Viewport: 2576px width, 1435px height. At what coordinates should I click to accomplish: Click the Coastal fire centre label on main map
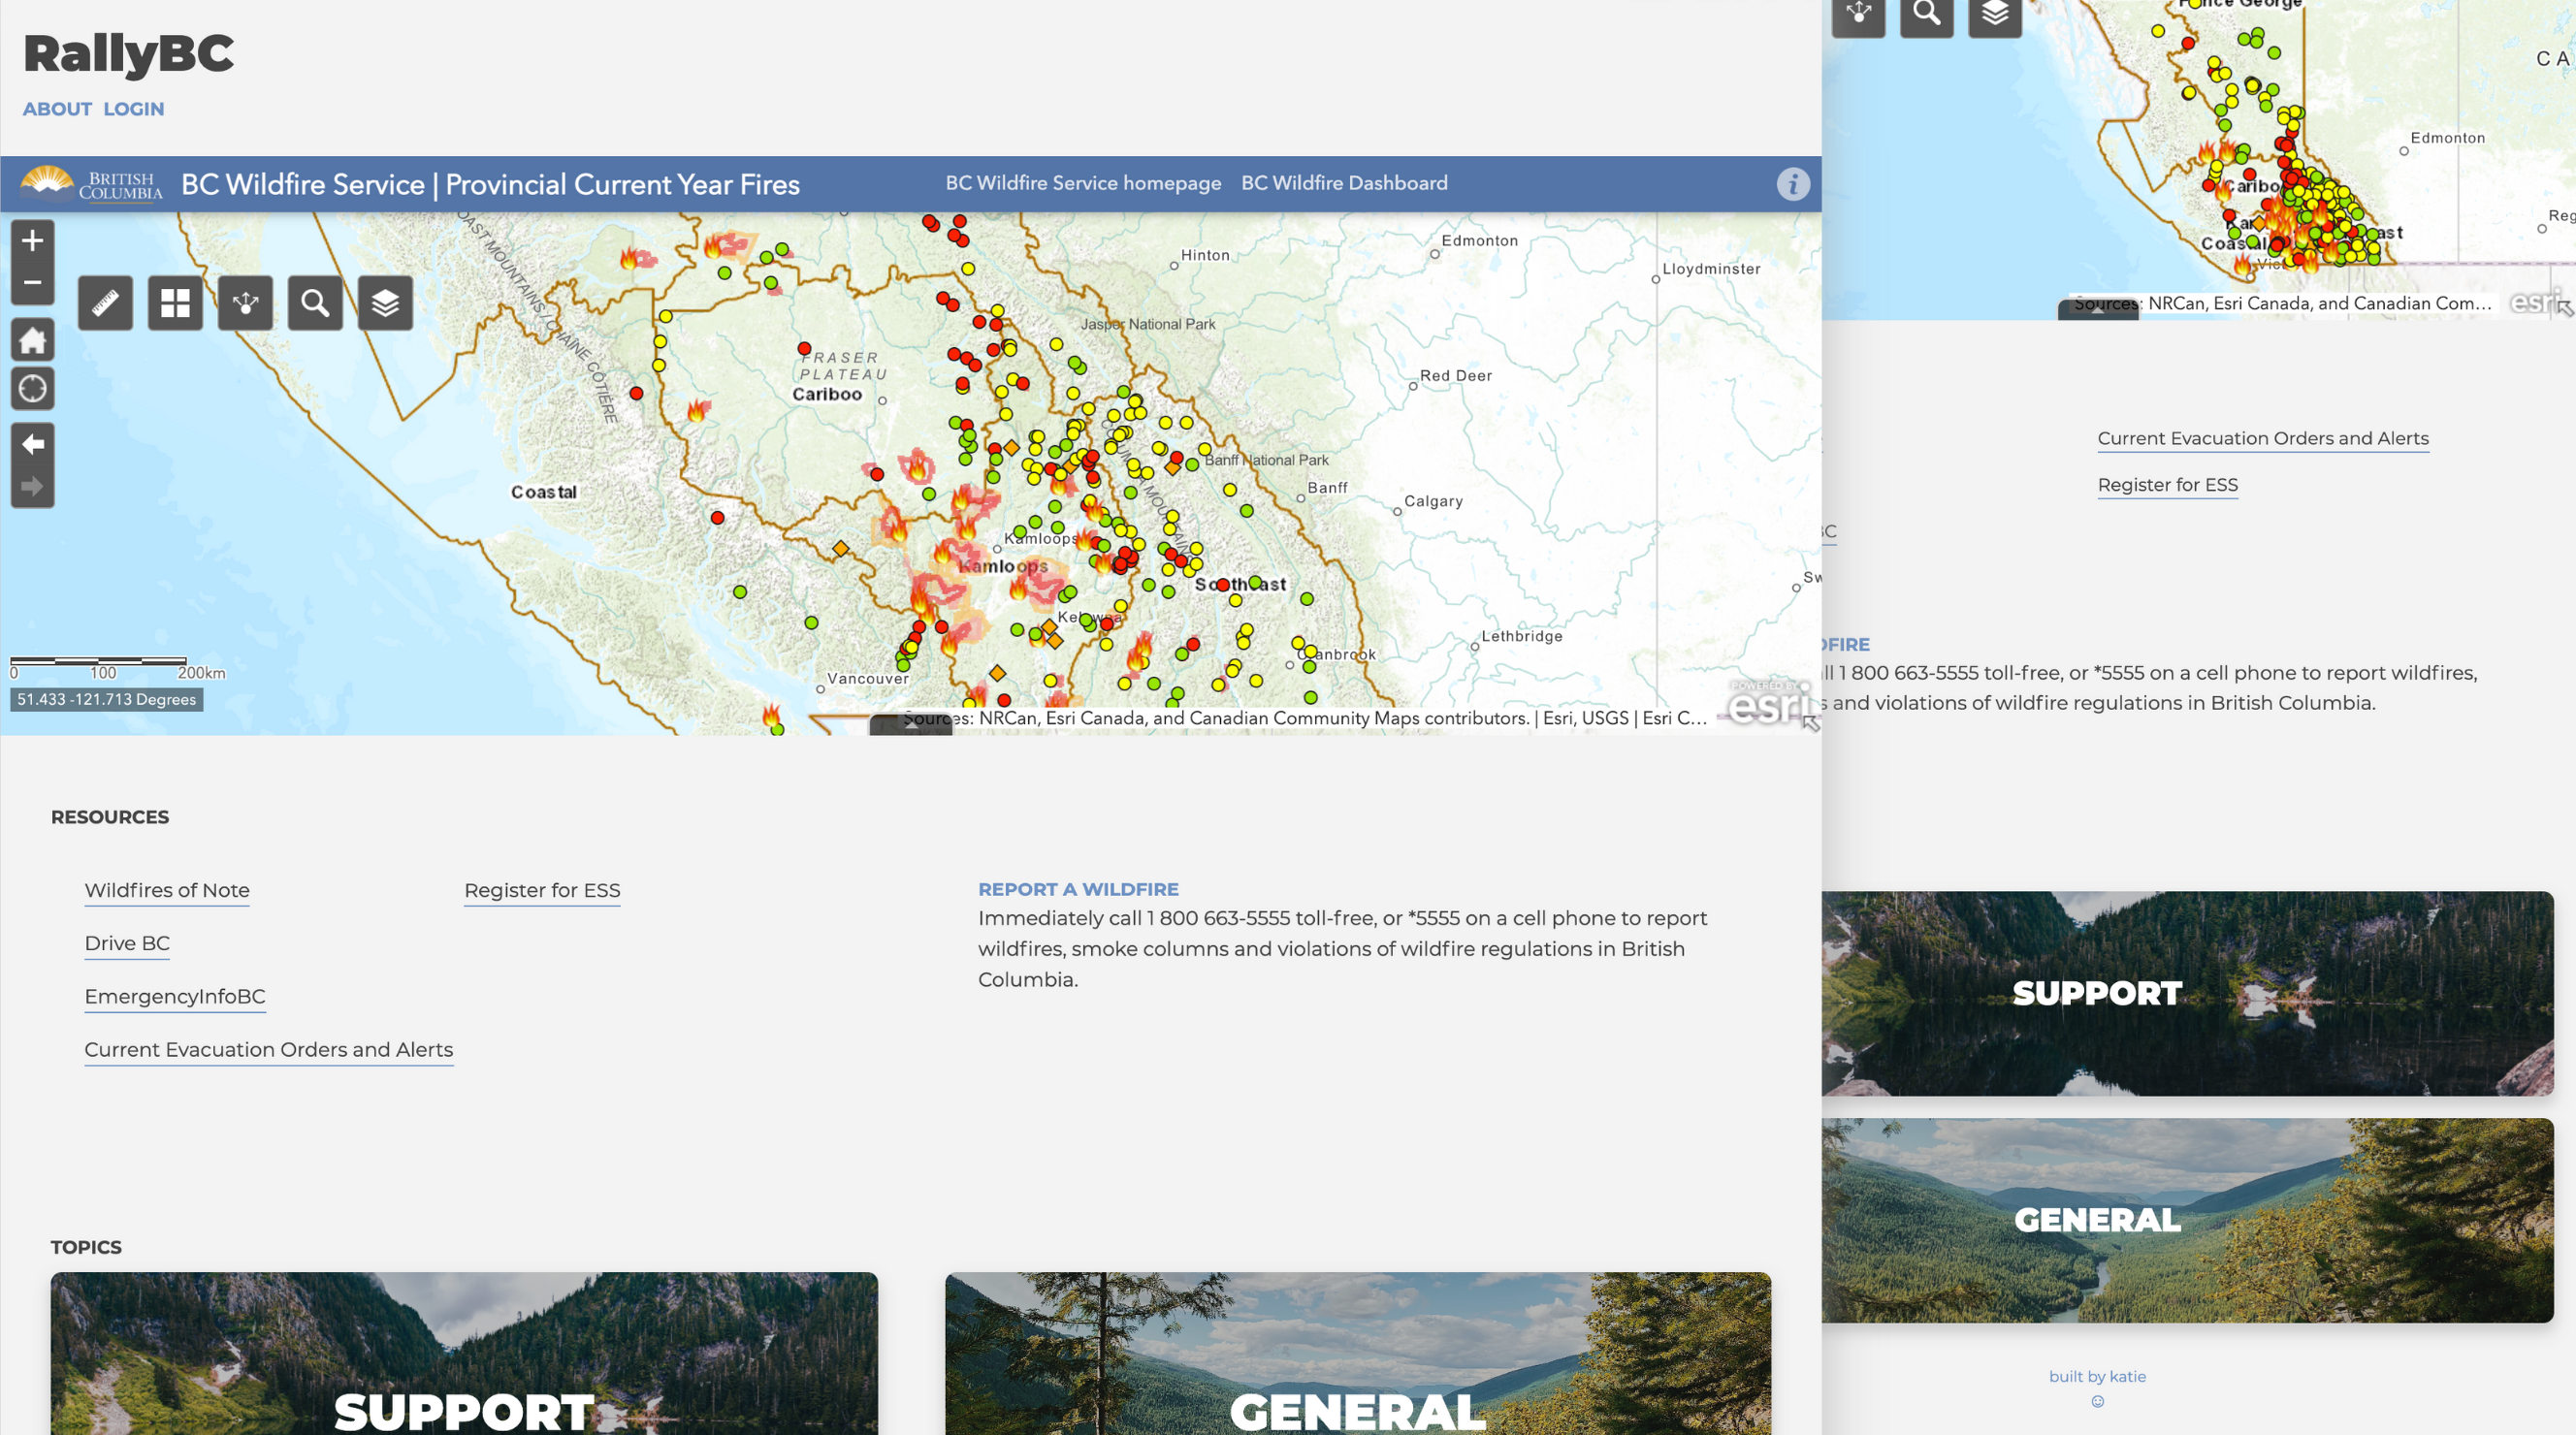pyautogui.click(x=544, y=492)
